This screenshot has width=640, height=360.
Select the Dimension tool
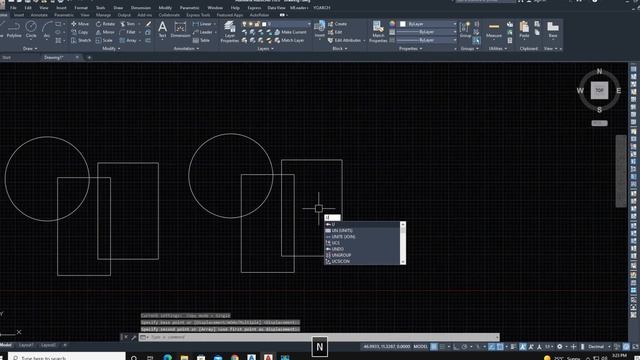pyautogui.click(x=180, y=29)
